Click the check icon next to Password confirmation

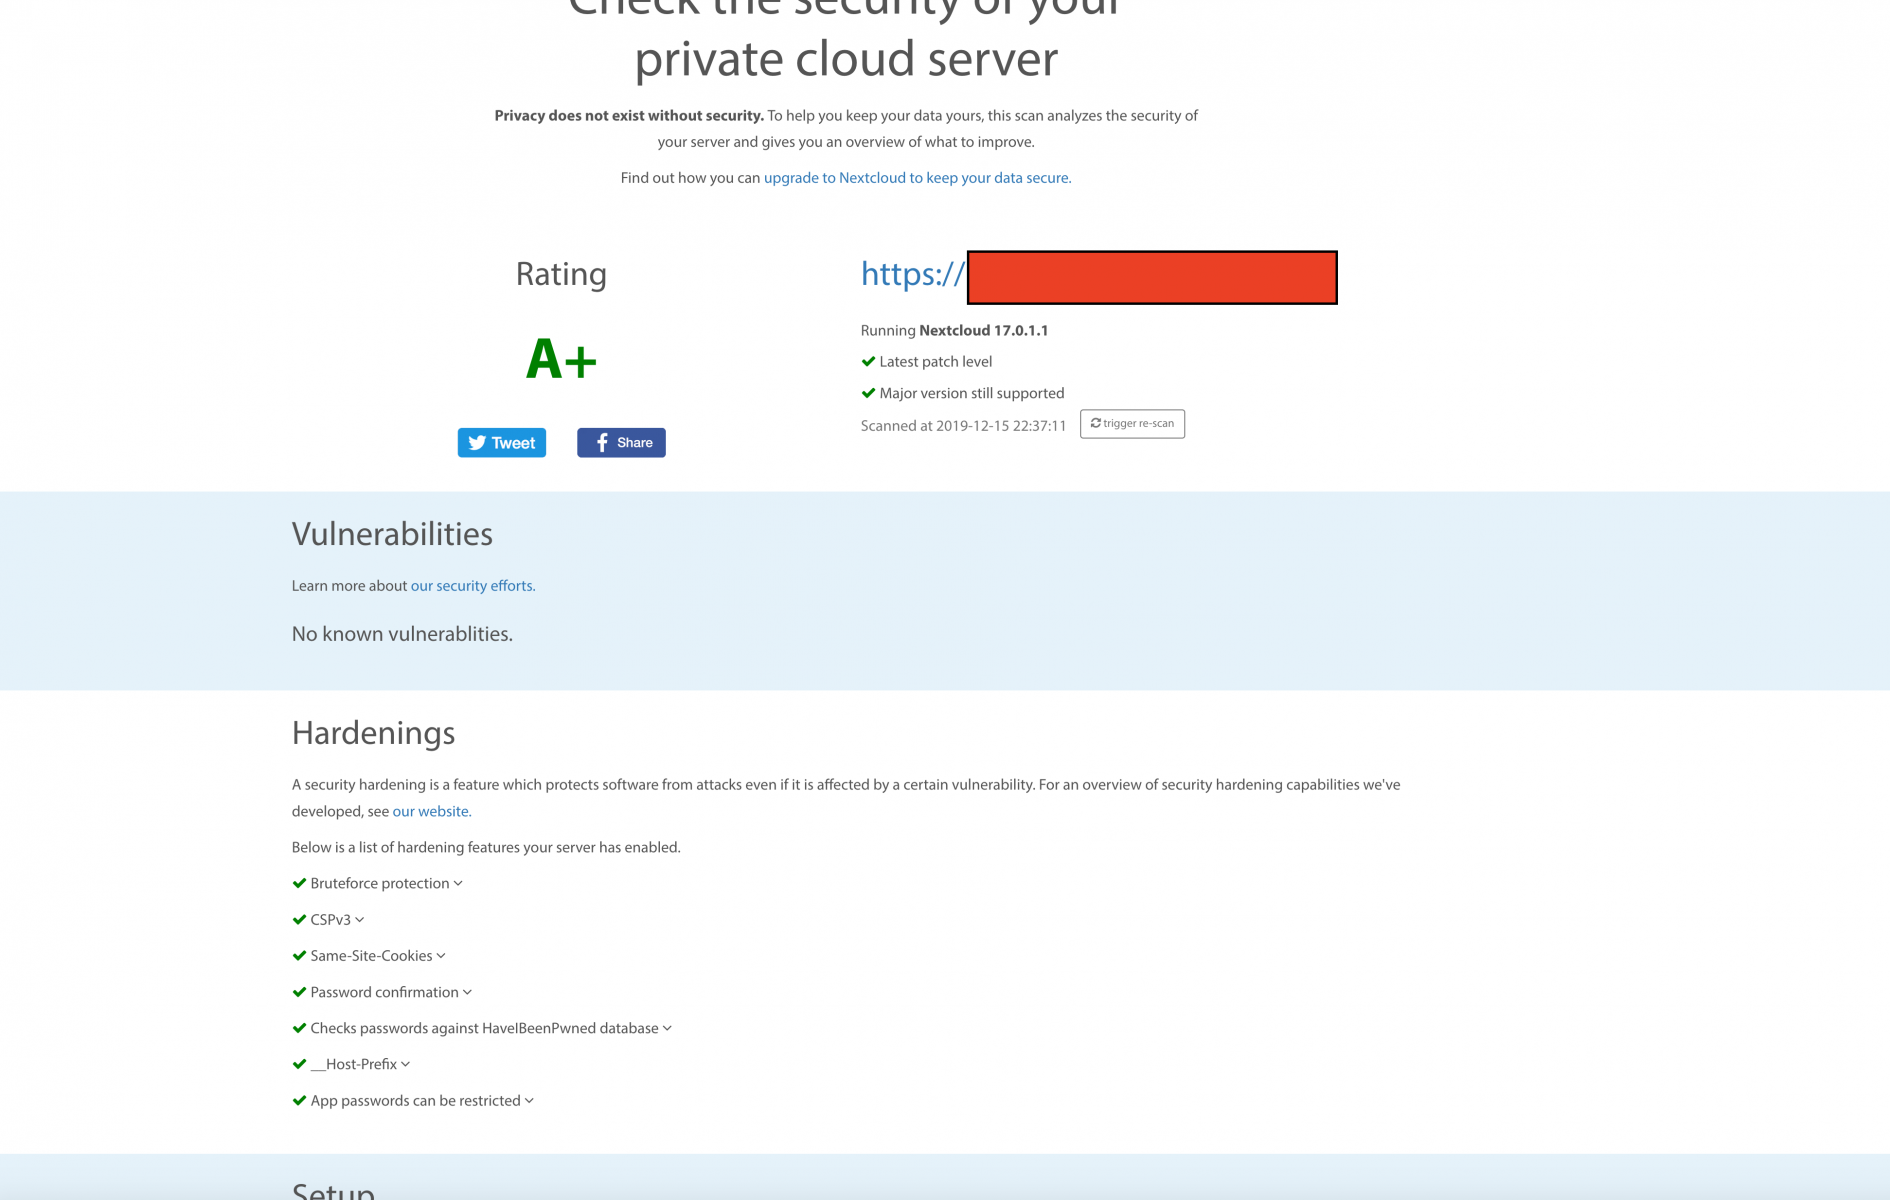(x=299, y=992)
